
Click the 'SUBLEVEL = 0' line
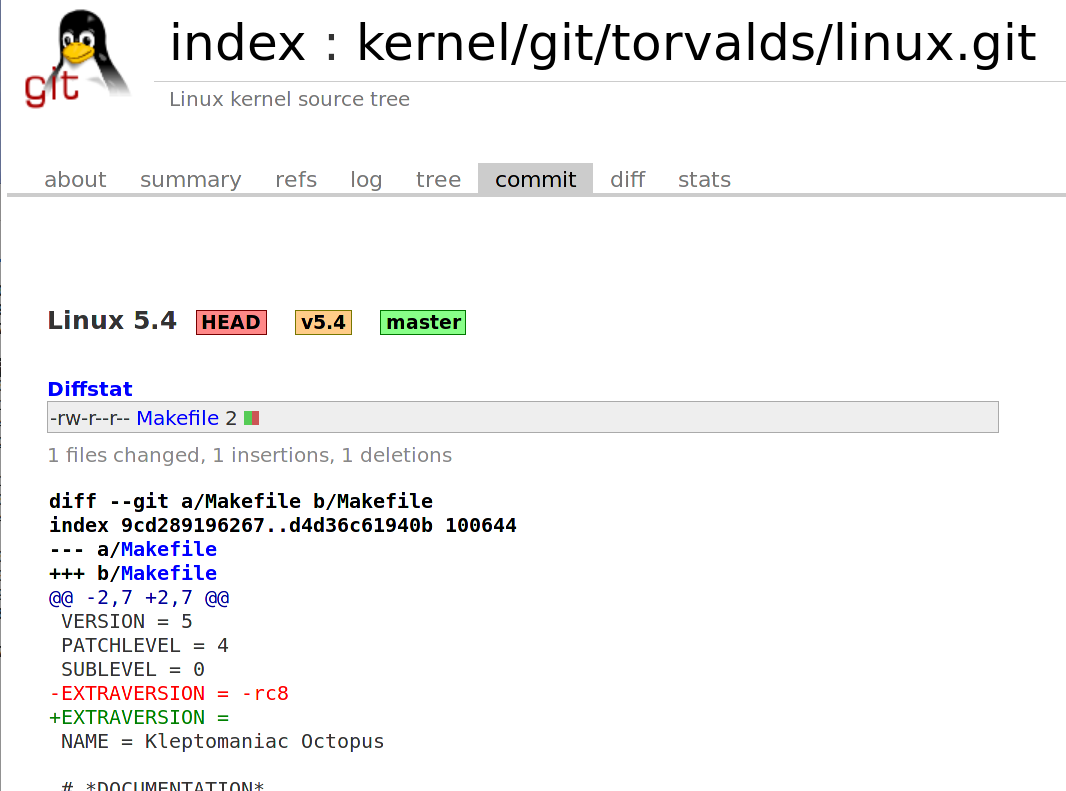pos(133,670)
